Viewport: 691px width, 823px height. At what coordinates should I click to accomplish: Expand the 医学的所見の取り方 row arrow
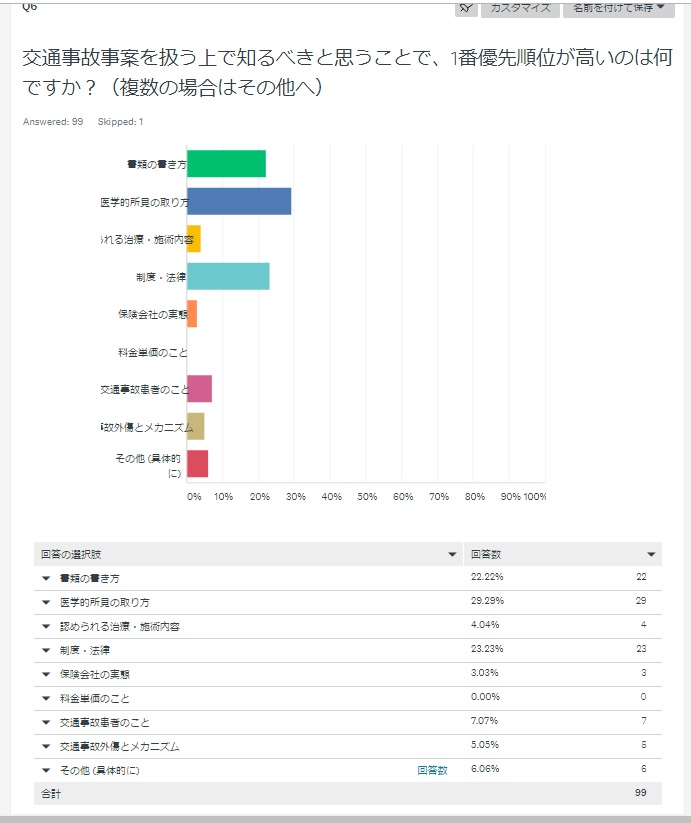(46, 603)
